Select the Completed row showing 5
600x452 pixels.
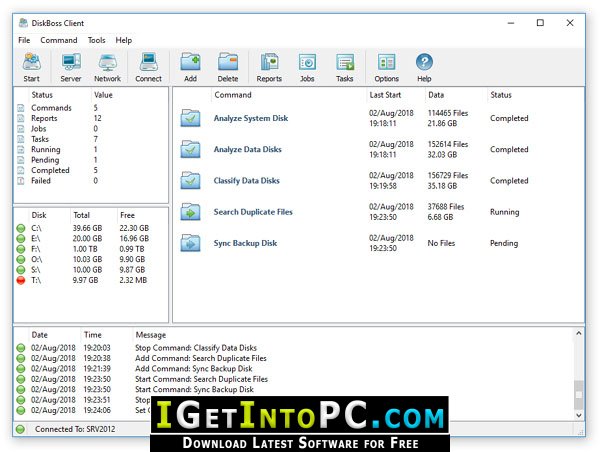tap(91, 170)
